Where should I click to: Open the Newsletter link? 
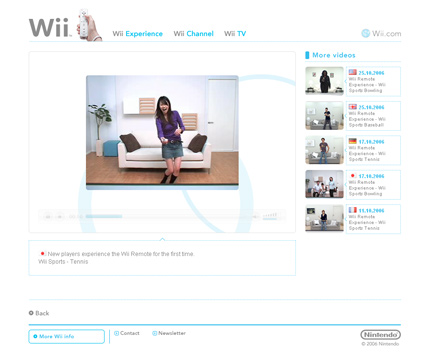click(x=169, y=333)
